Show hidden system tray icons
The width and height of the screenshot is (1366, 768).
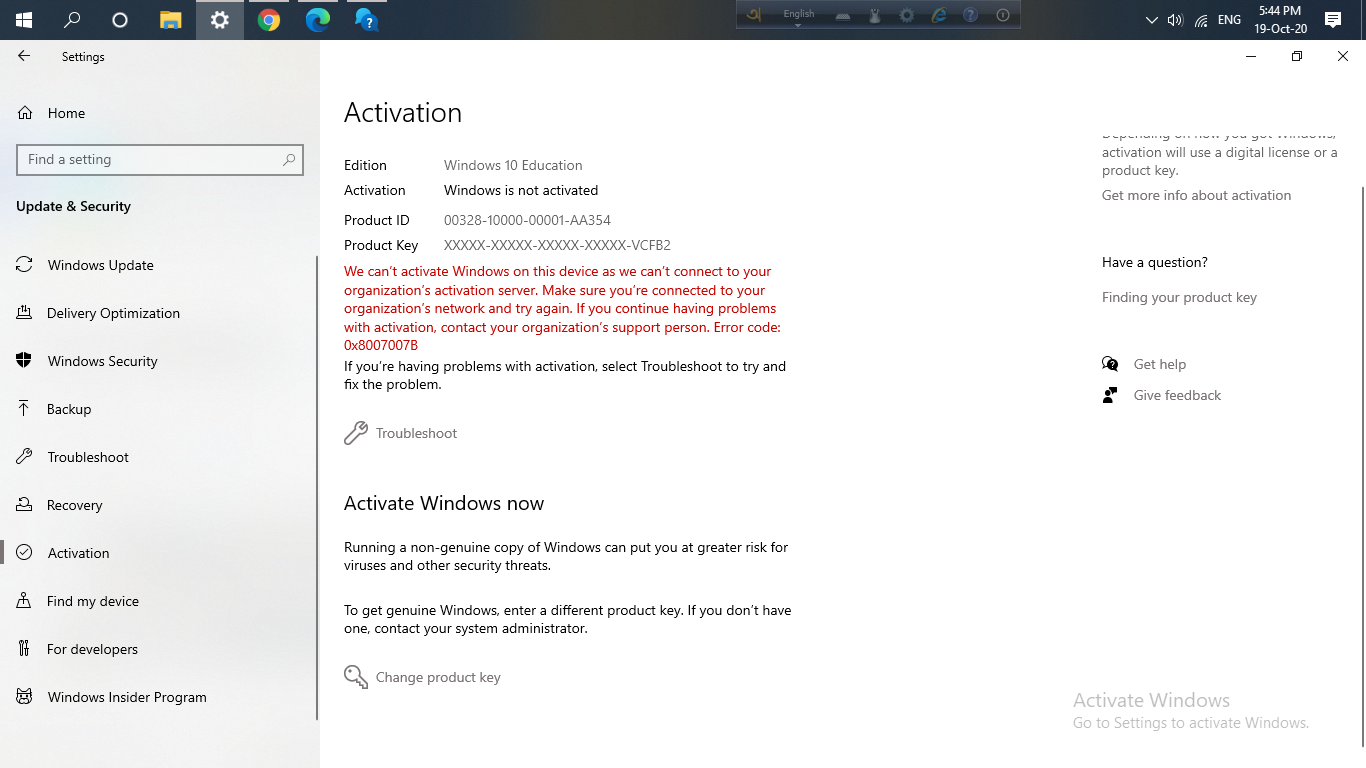coord(1151,20)
